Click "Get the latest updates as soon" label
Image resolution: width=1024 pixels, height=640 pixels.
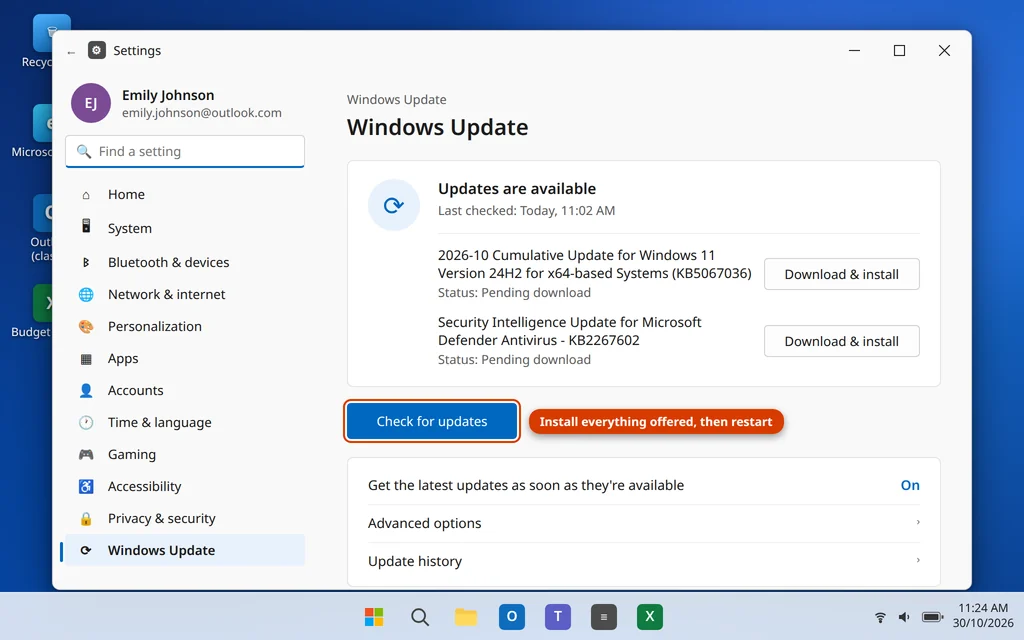click(x=526, y=485)
